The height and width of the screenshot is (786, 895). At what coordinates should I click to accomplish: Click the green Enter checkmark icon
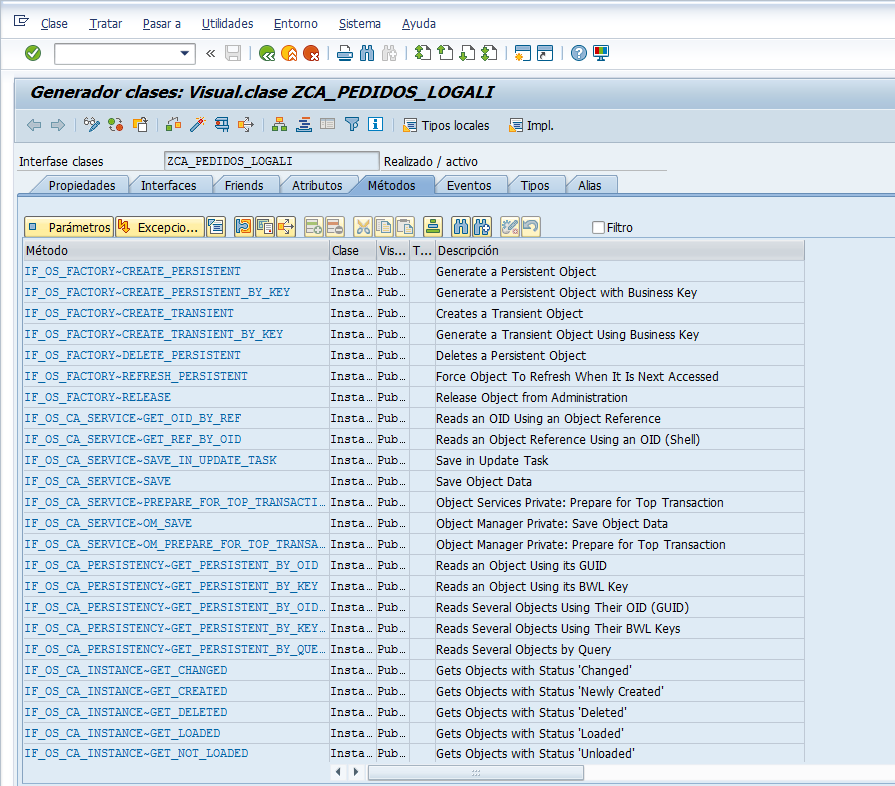tap(33, 53)
